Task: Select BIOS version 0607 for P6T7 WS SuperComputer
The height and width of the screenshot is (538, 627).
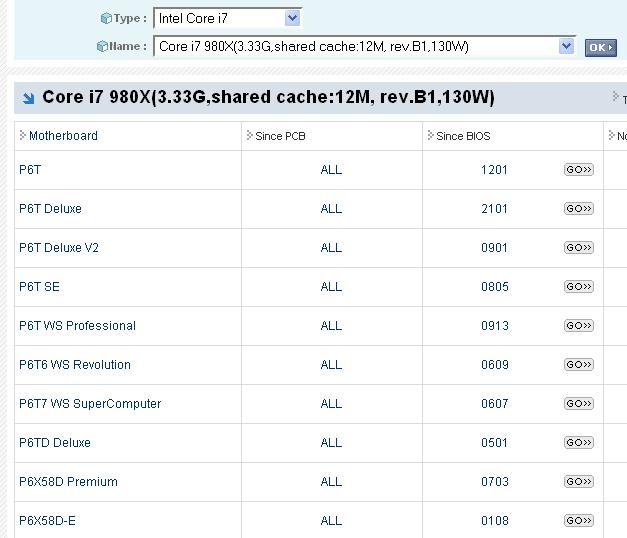Action: (x=495, y=404)
